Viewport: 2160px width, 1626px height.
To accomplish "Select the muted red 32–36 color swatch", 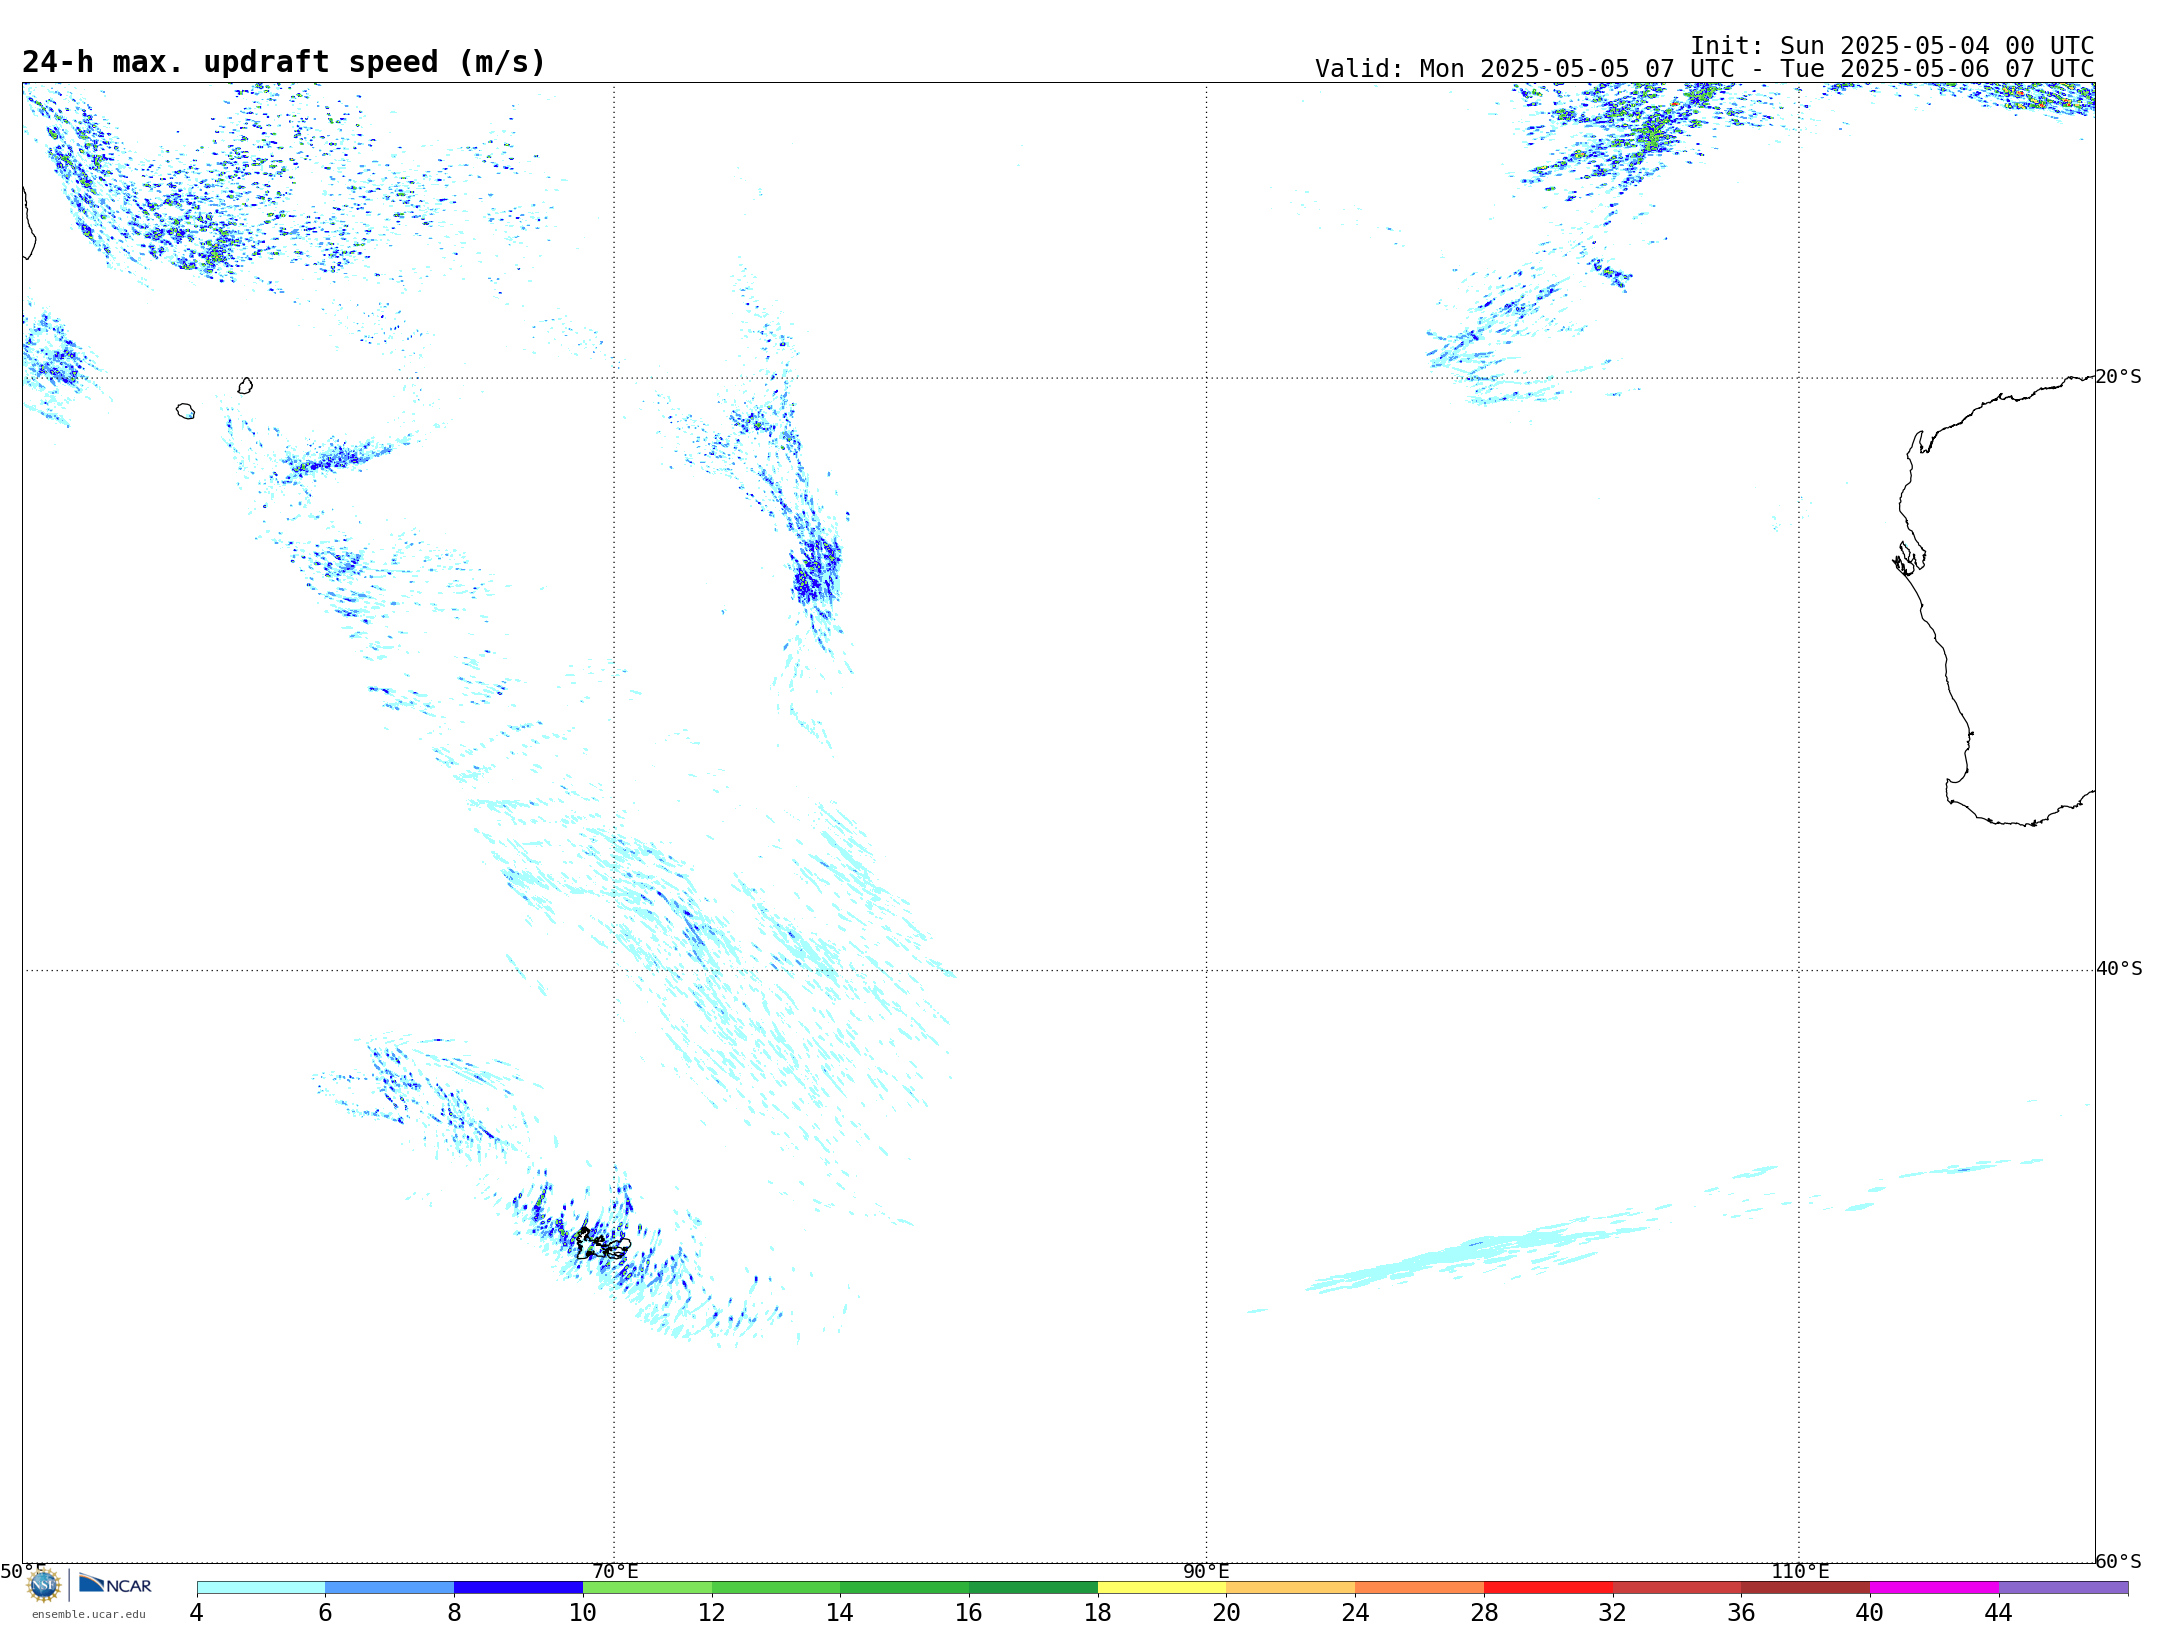I will (x=1677, y=1587).
